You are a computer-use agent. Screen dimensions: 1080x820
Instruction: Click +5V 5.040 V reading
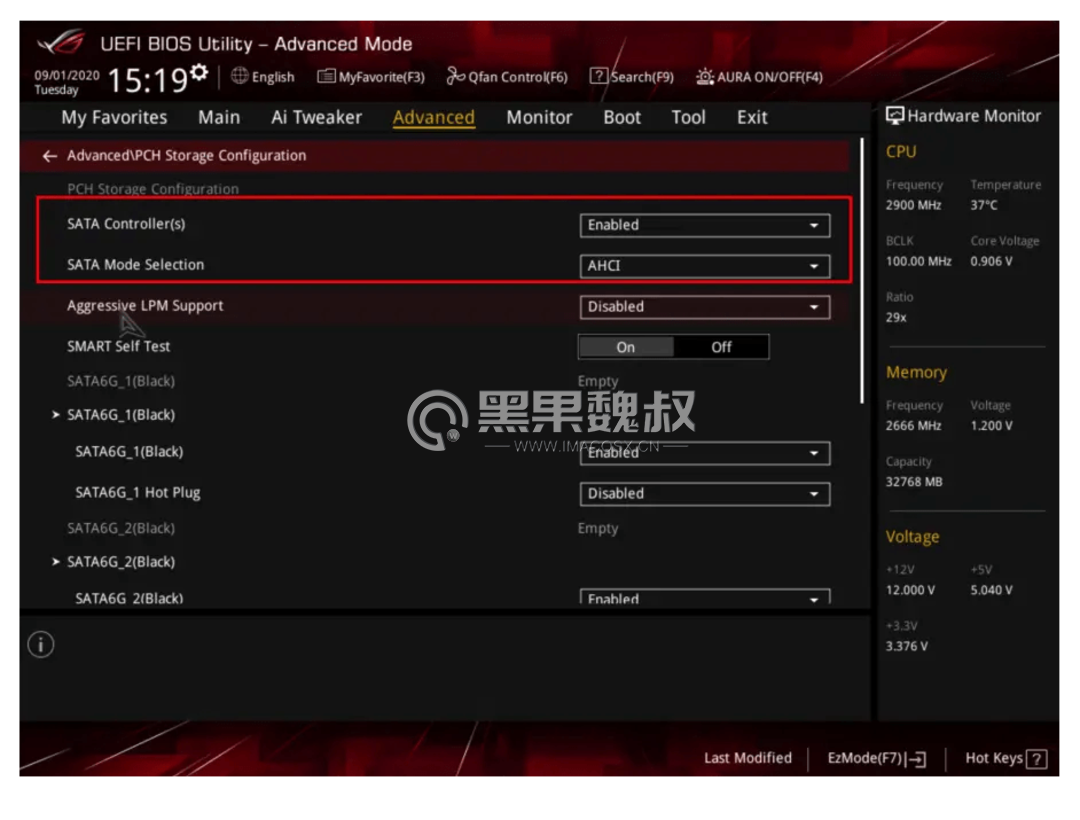point(991,590)
